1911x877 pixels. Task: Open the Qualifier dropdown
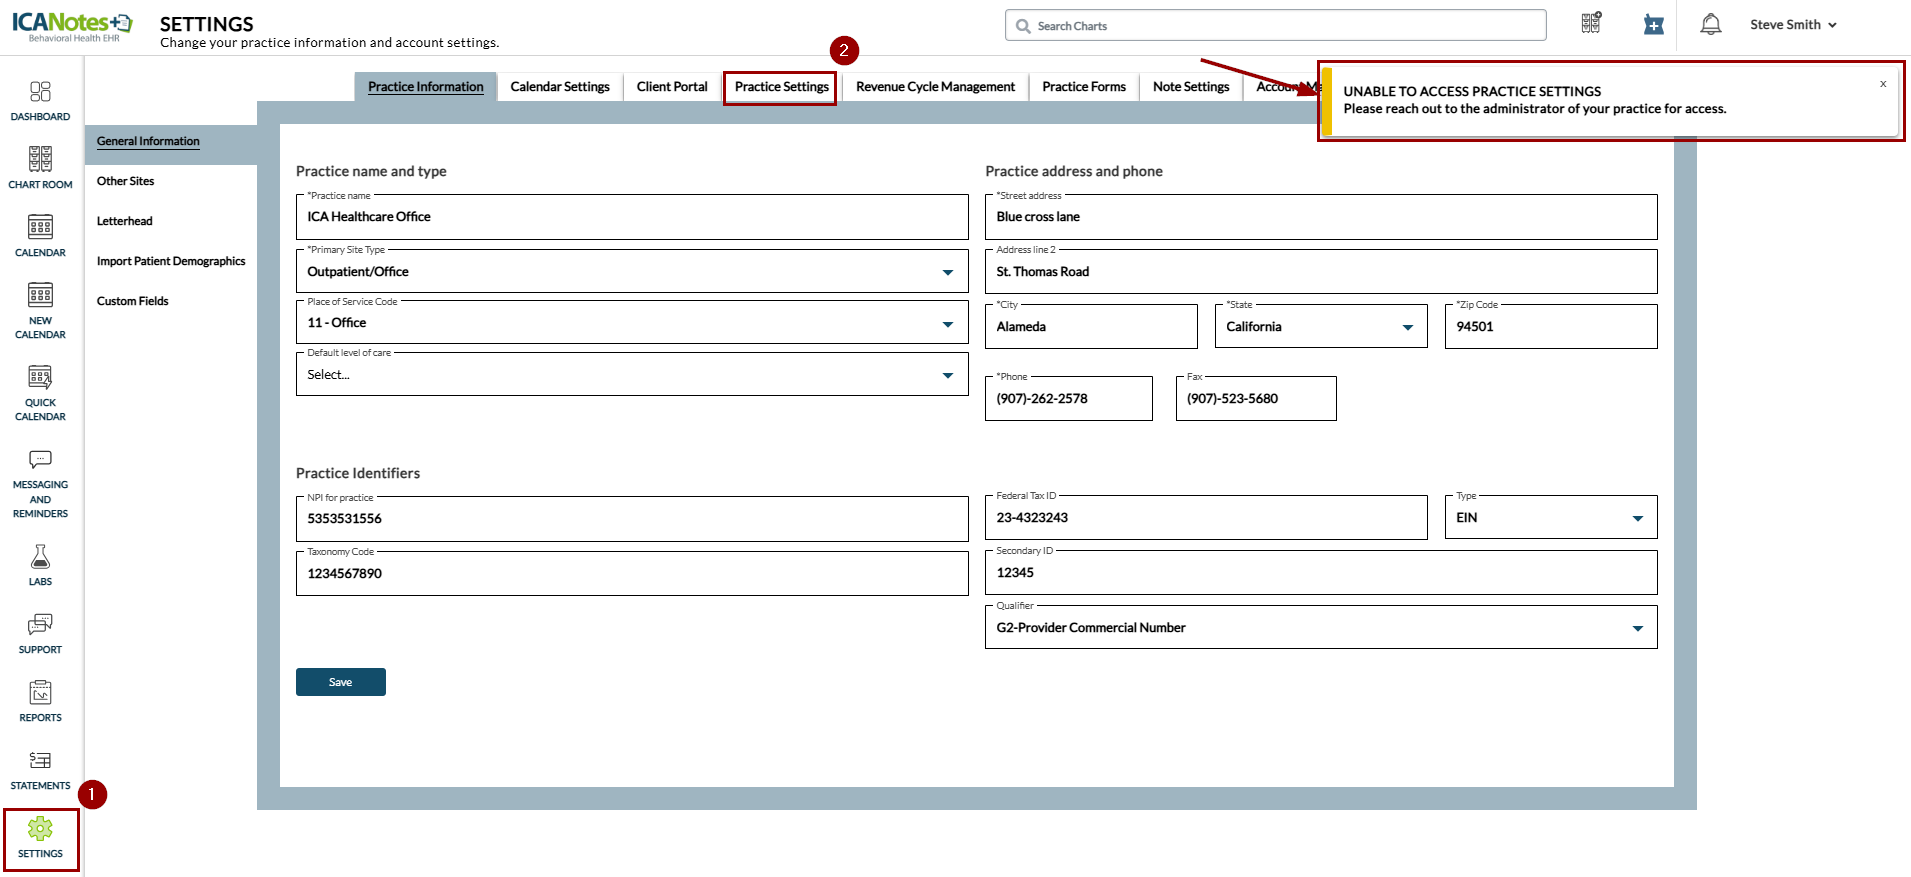click(x=1637, y=628)
